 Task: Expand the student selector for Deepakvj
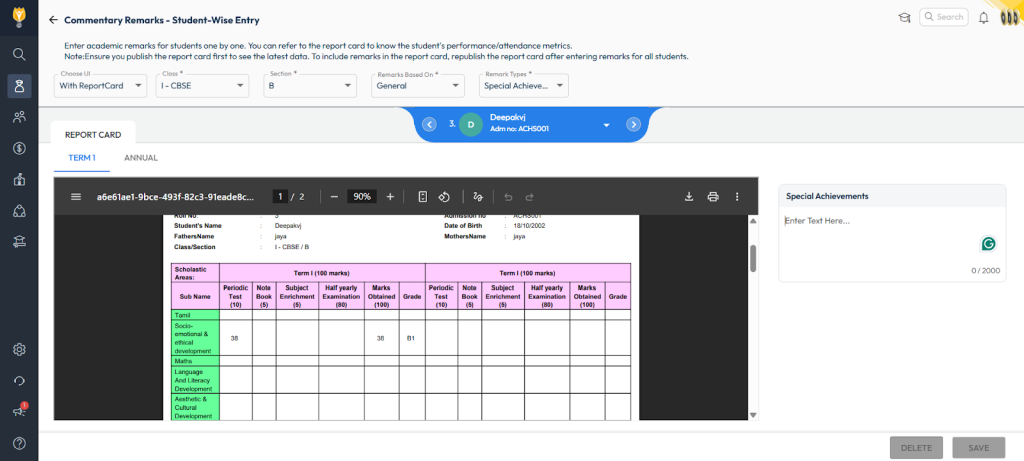[x=606, y=125]
